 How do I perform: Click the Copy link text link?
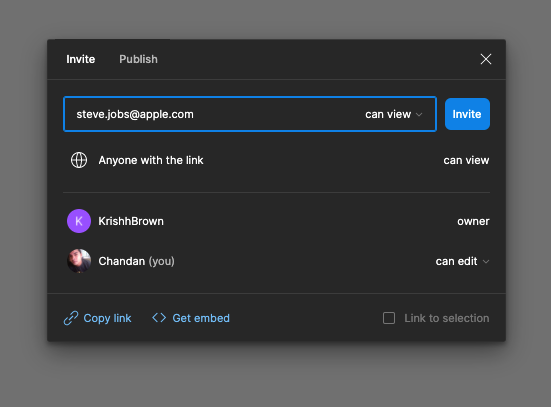pyautogui.click(x=107, y=318)
